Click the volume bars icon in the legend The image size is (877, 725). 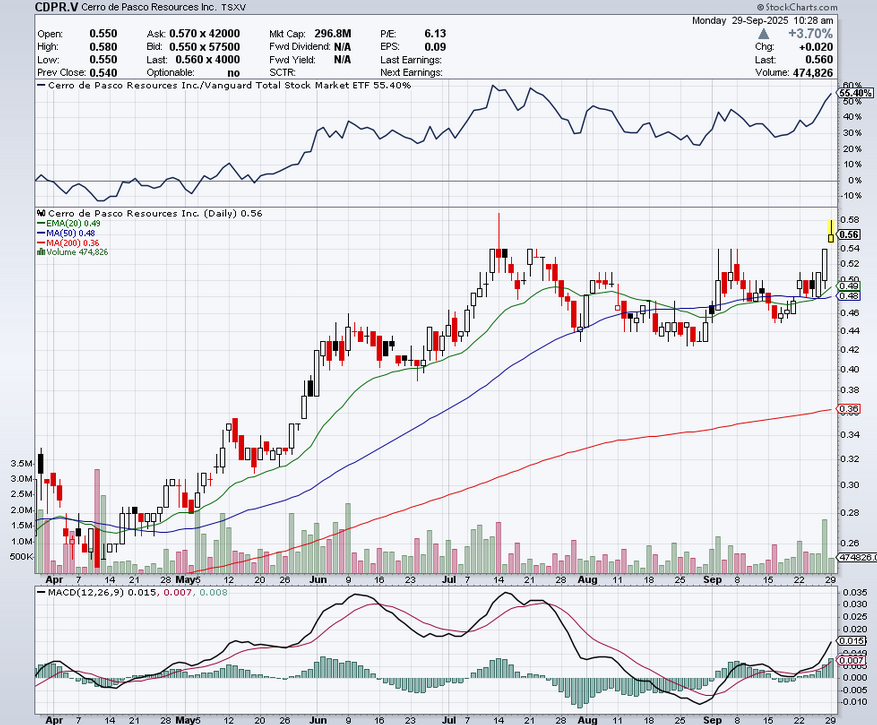[41, 252]
